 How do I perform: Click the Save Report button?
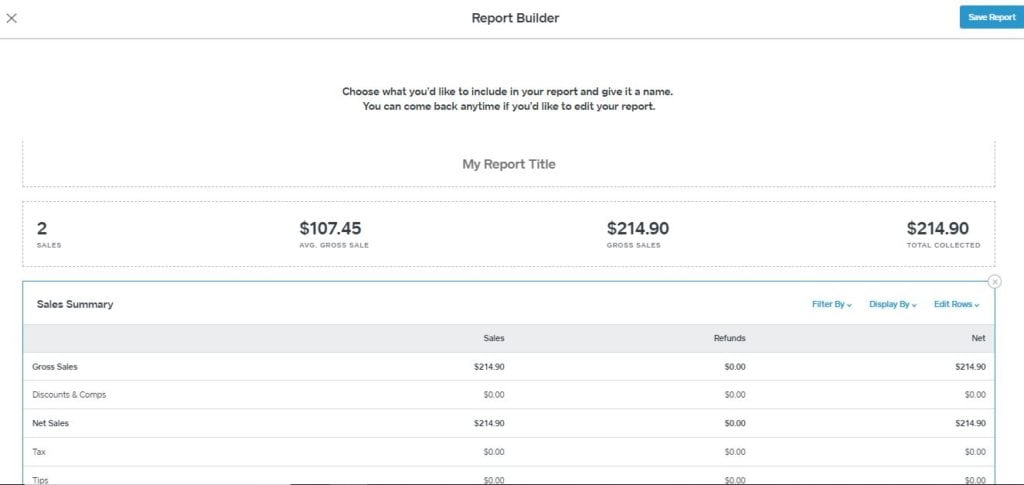tap(991, 18)
